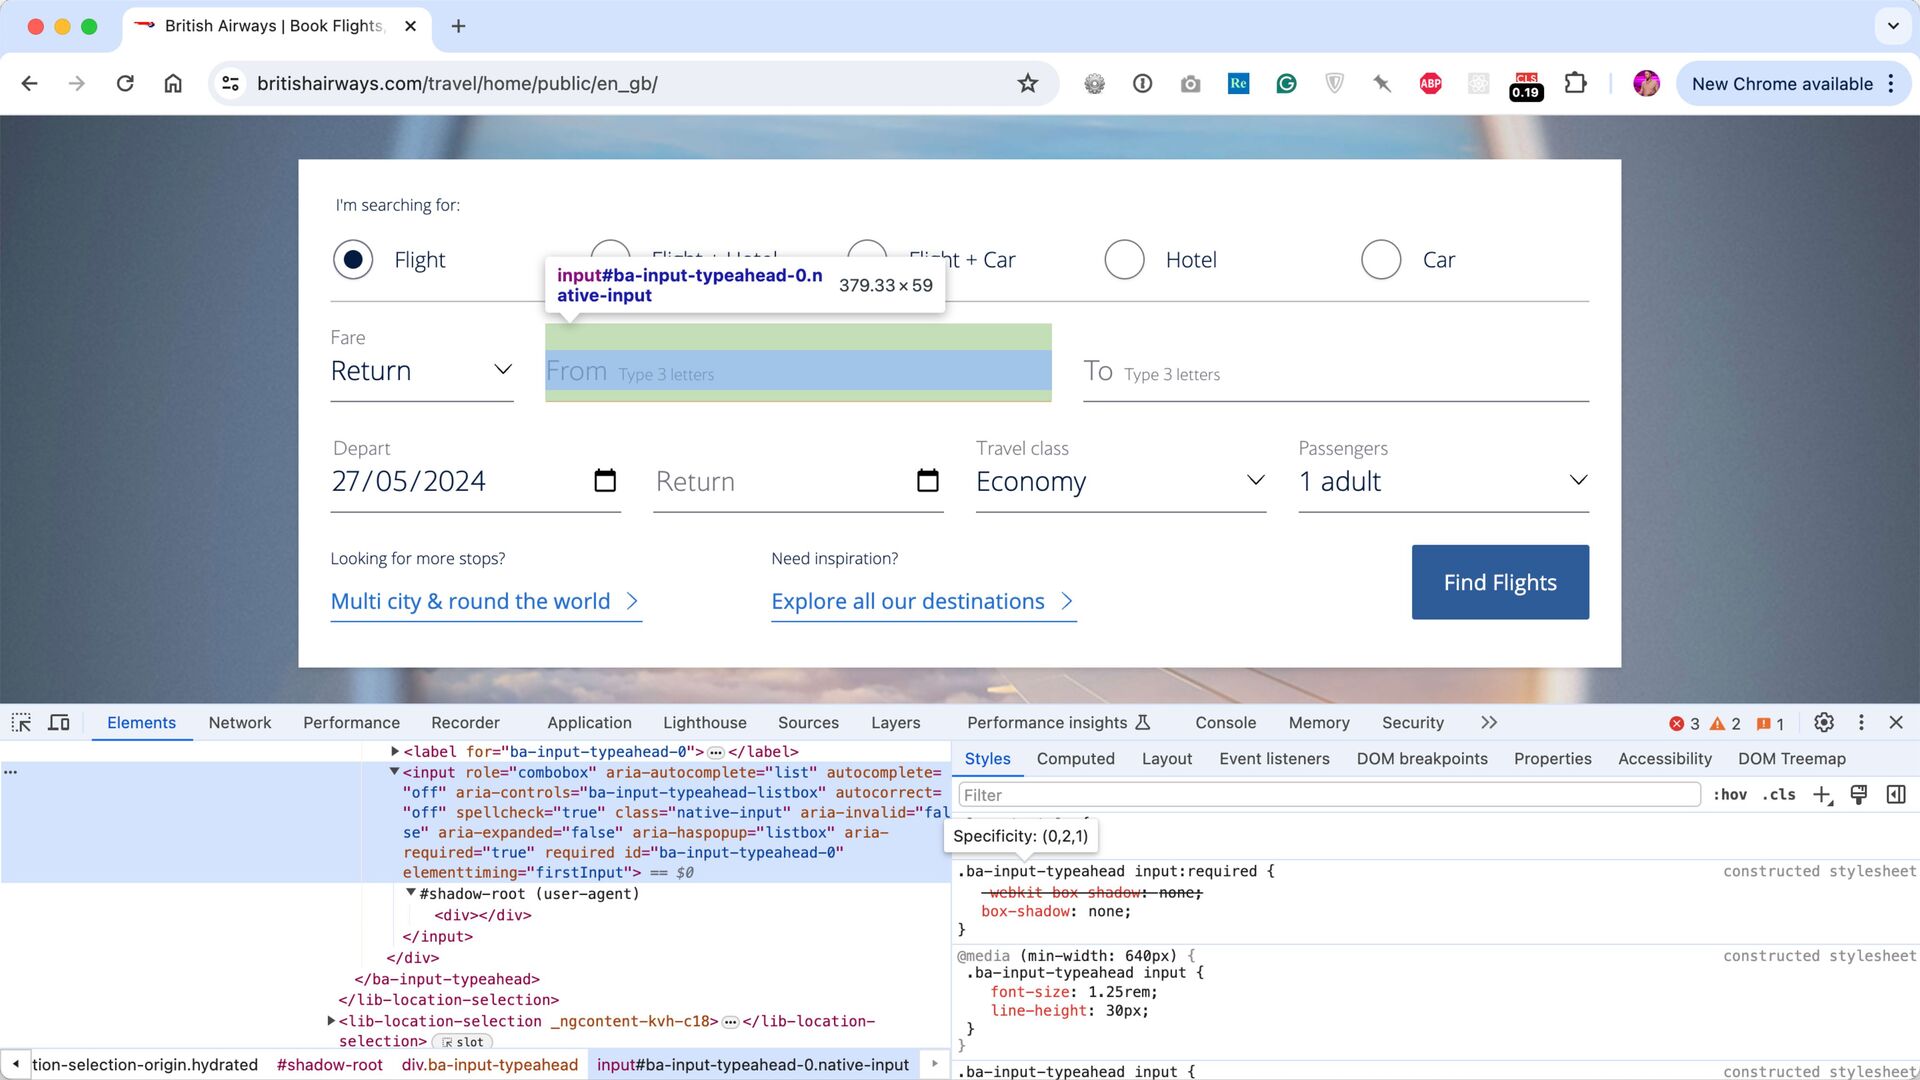
Task: Activate the DevTools element inspector tool
Action: (x=21, y=723)
